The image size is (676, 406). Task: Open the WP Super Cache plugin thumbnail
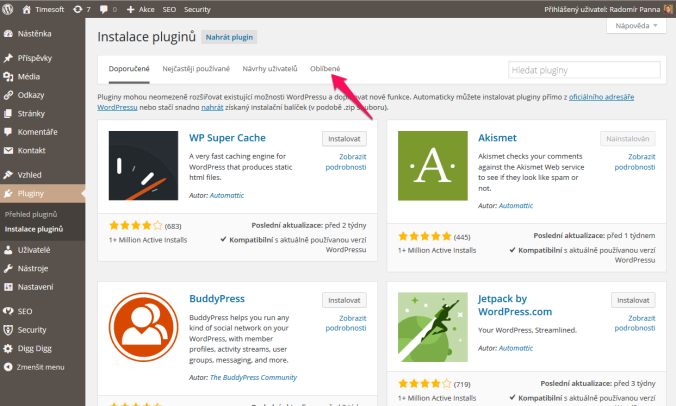(x=143, y=166)
